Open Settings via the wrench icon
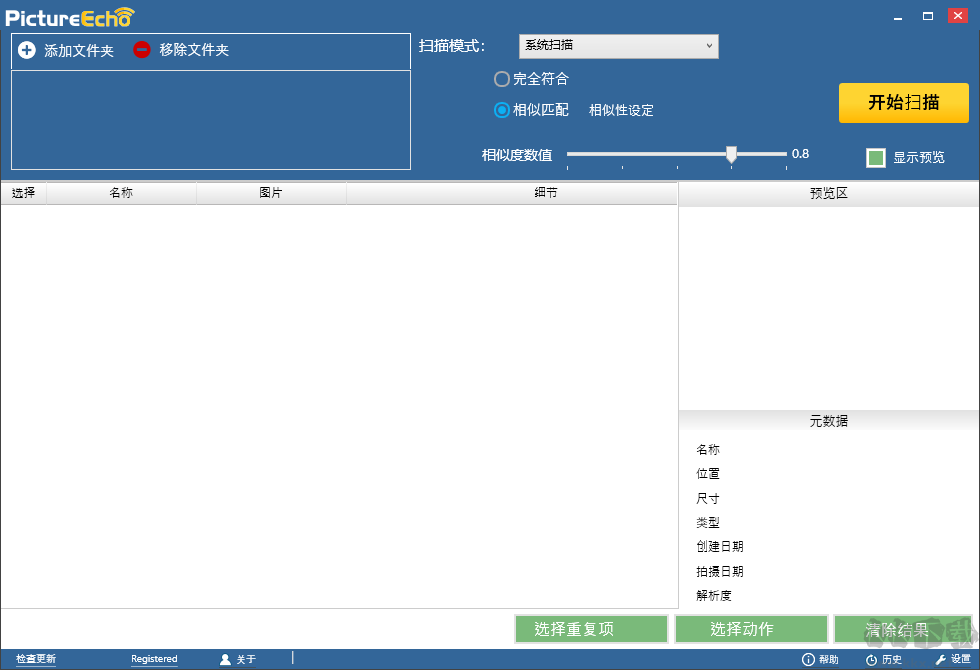This screenshot has width=980, height=670. tap(940, 659)
